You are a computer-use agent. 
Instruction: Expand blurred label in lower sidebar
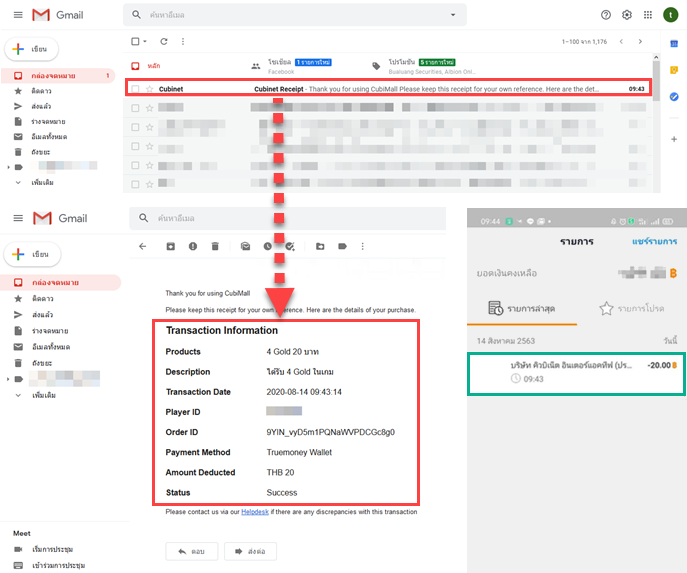pyautogui.click(x=8, y=379)
